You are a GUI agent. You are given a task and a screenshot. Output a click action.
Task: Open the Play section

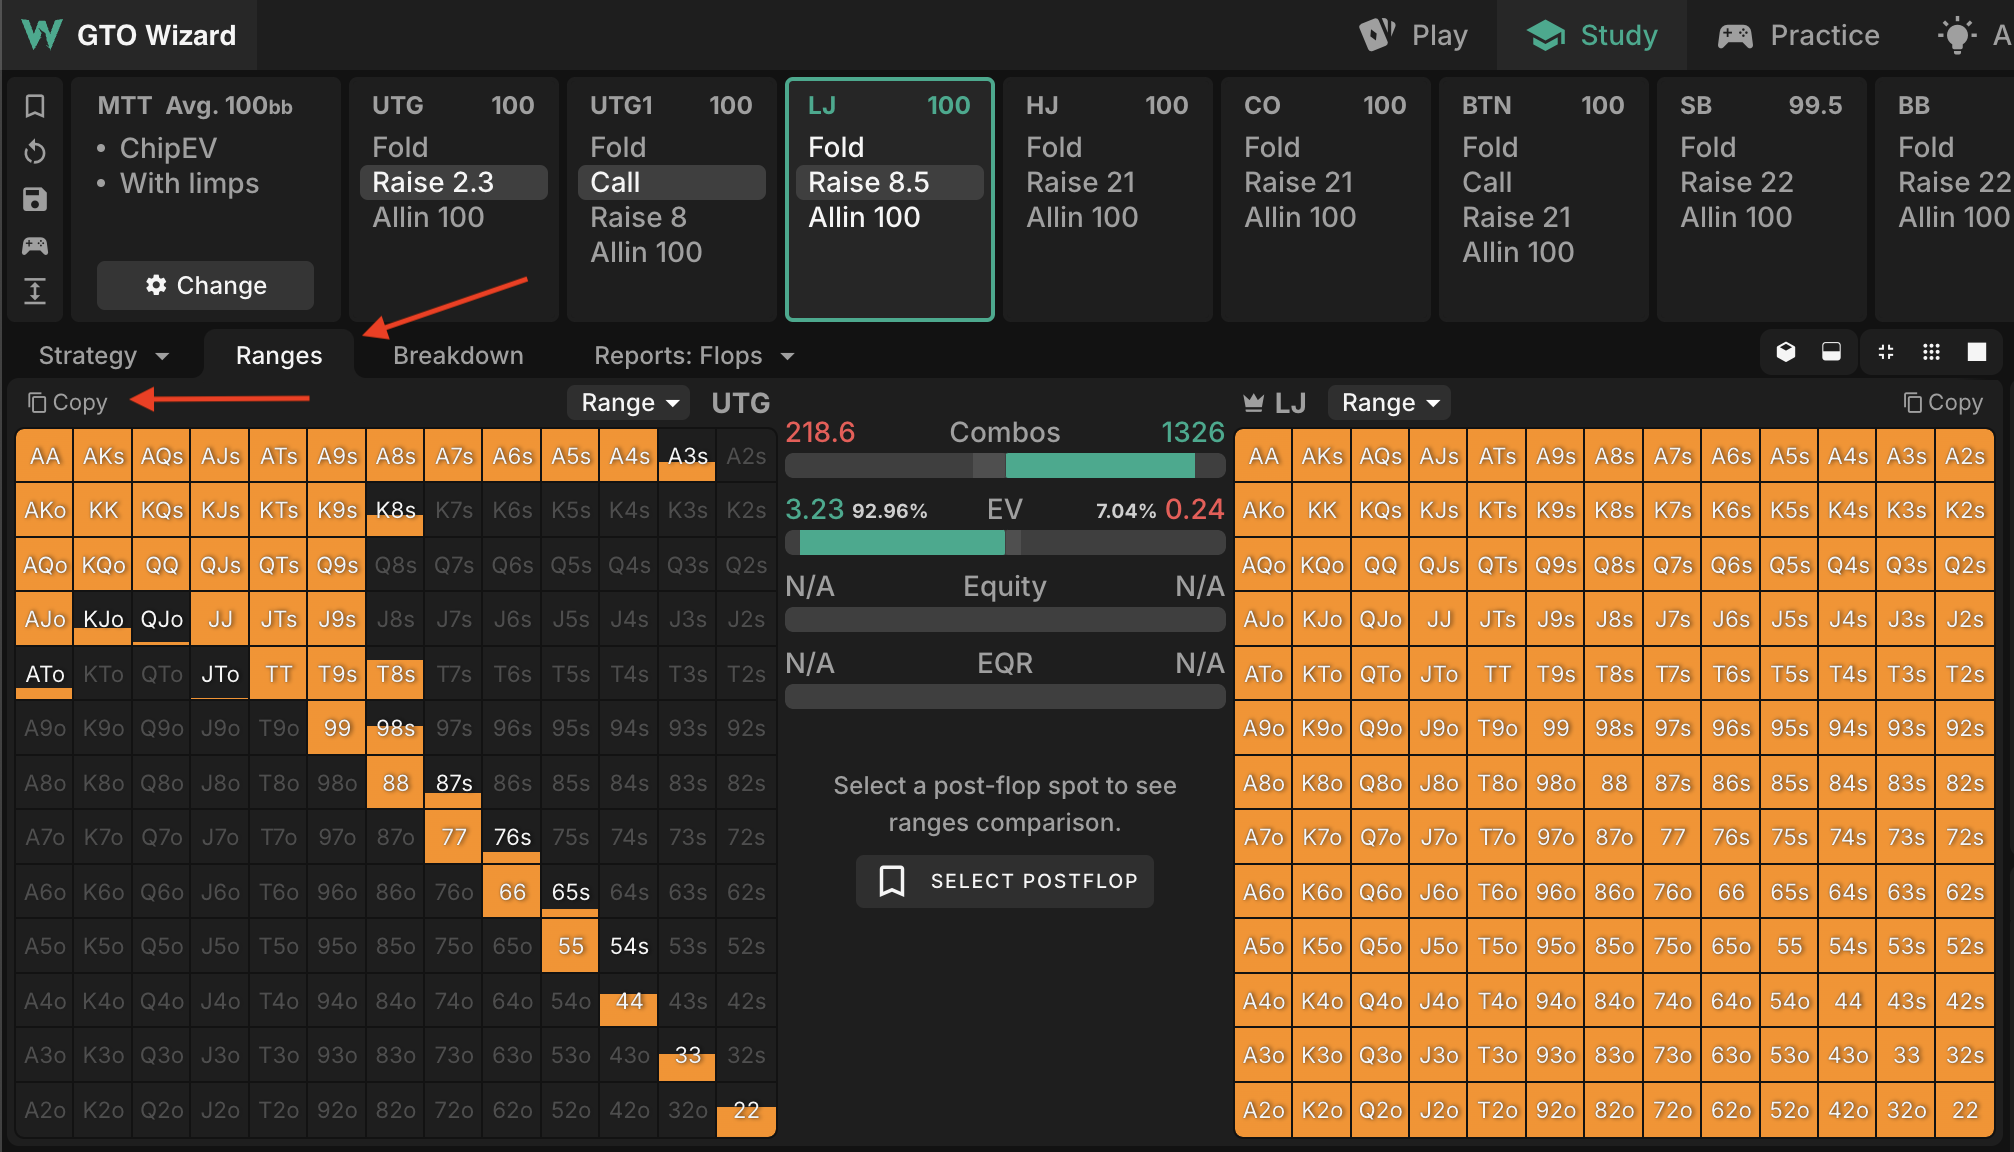click(1412, 35)
